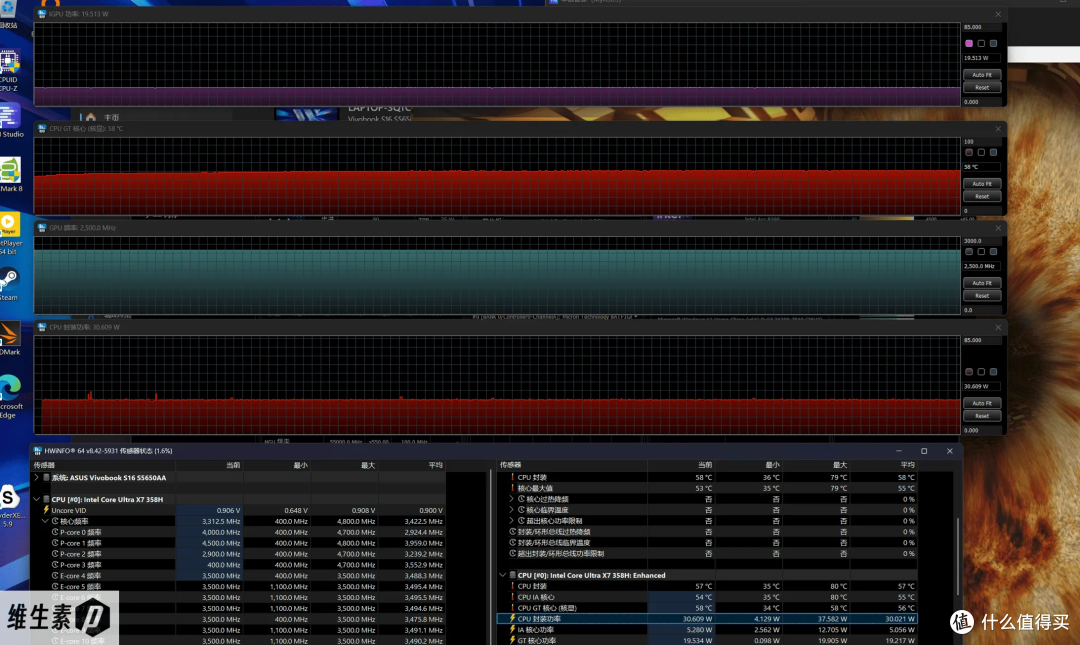Viewport: 1080px width, 645px height.
Task: Click Reset in IGPU power graph
Action: [x=982, y=88]
